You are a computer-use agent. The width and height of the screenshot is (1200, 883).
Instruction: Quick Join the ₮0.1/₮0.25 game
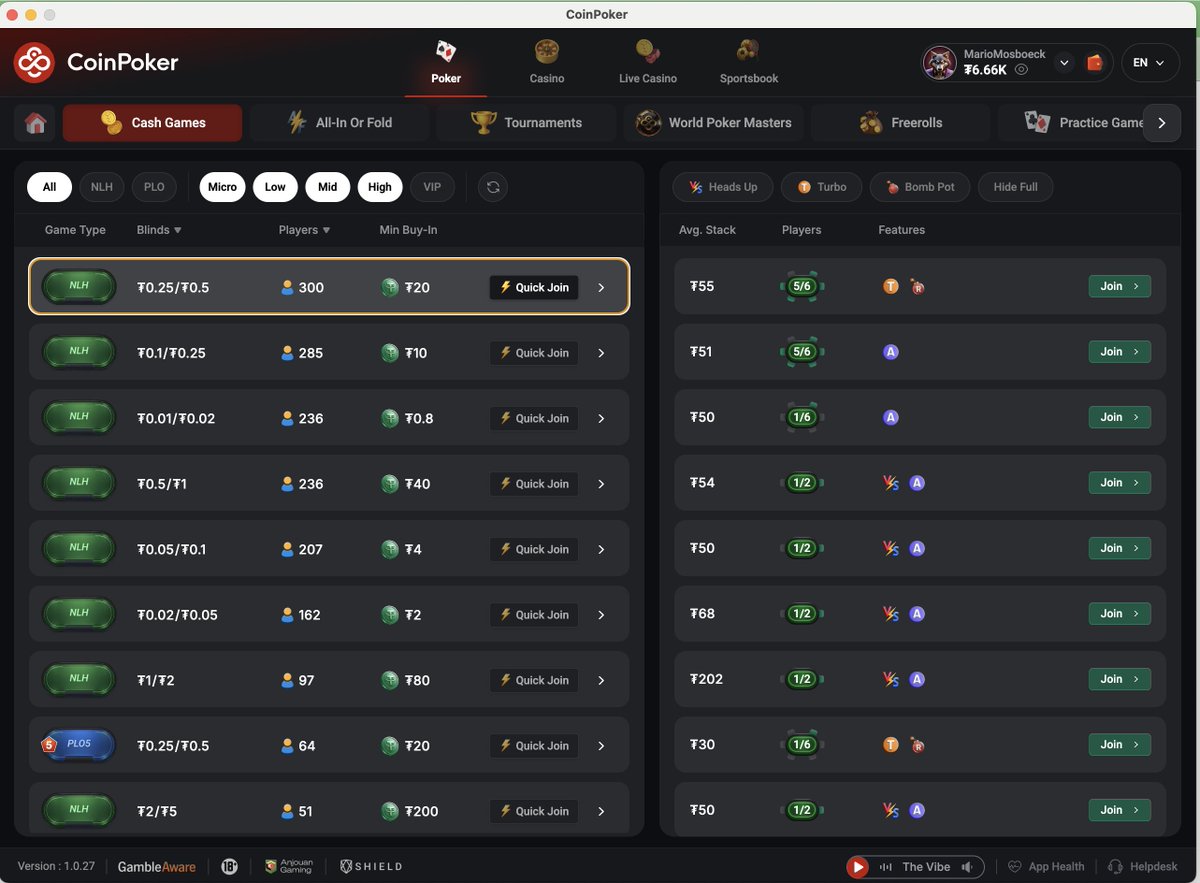pos(534,353)
